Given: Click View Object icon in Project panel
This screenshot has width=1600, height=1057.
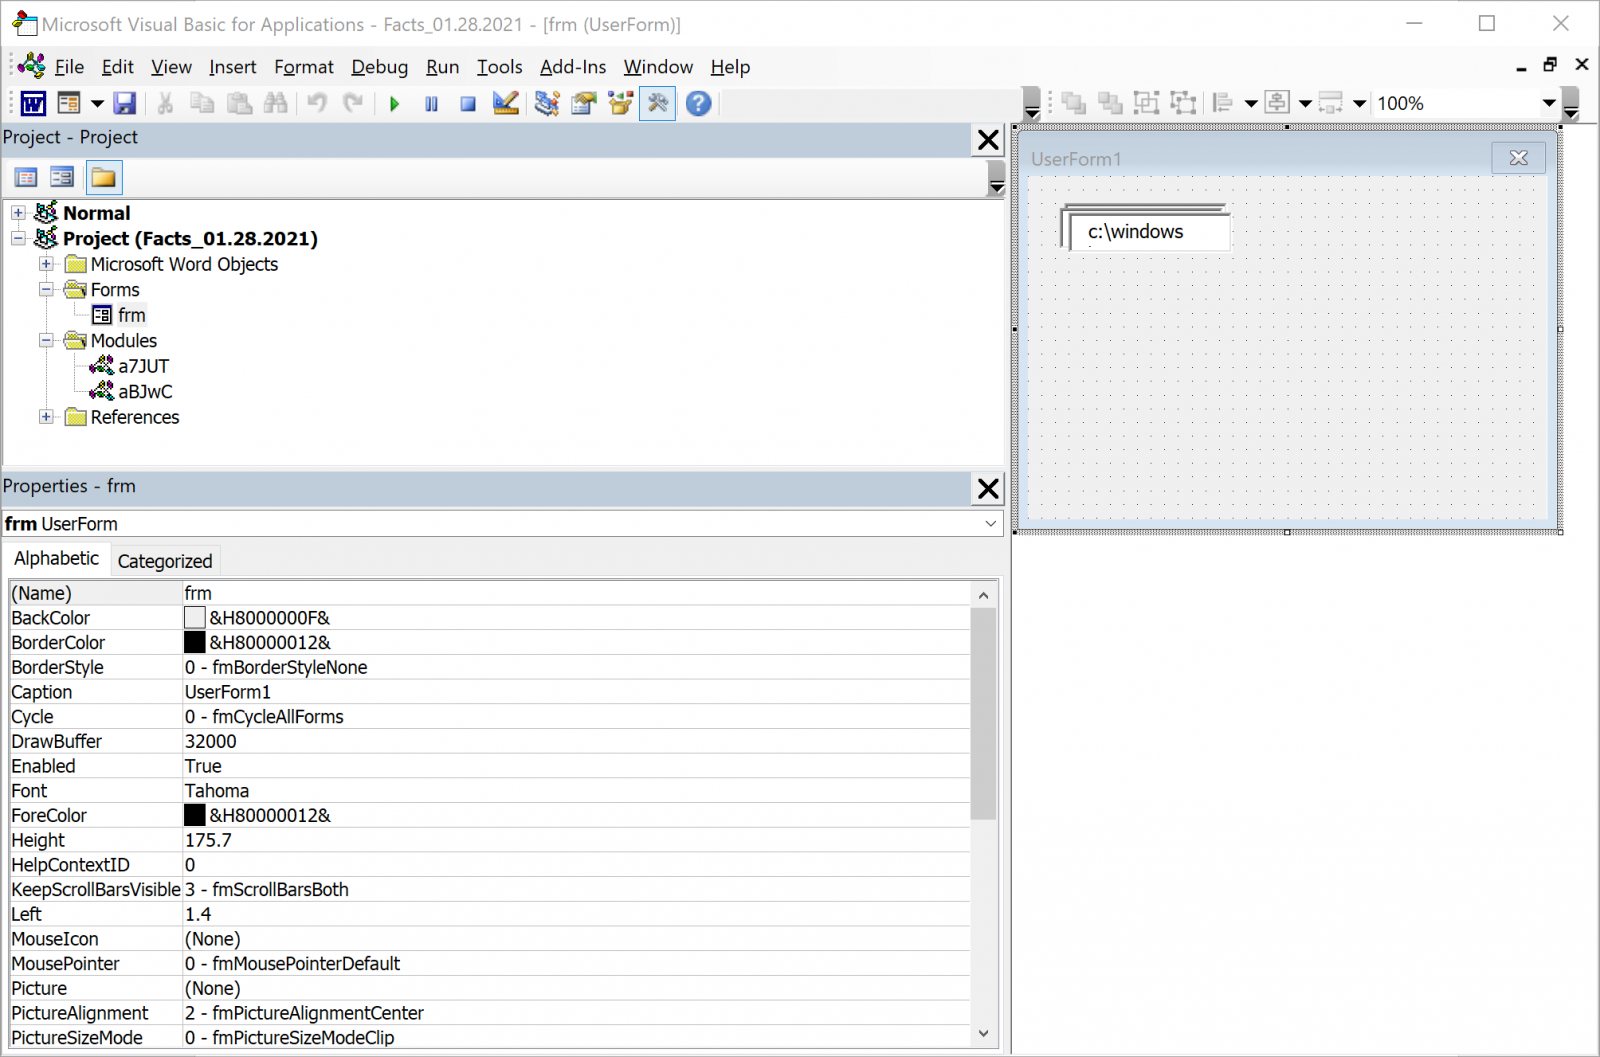Looking at the screenshot, I should coord(62,178).
